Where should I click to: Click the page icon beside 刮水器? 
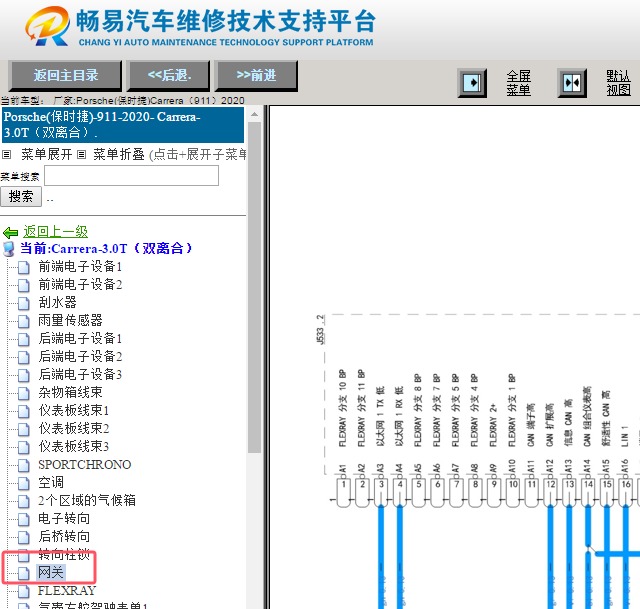click(24, 303)
